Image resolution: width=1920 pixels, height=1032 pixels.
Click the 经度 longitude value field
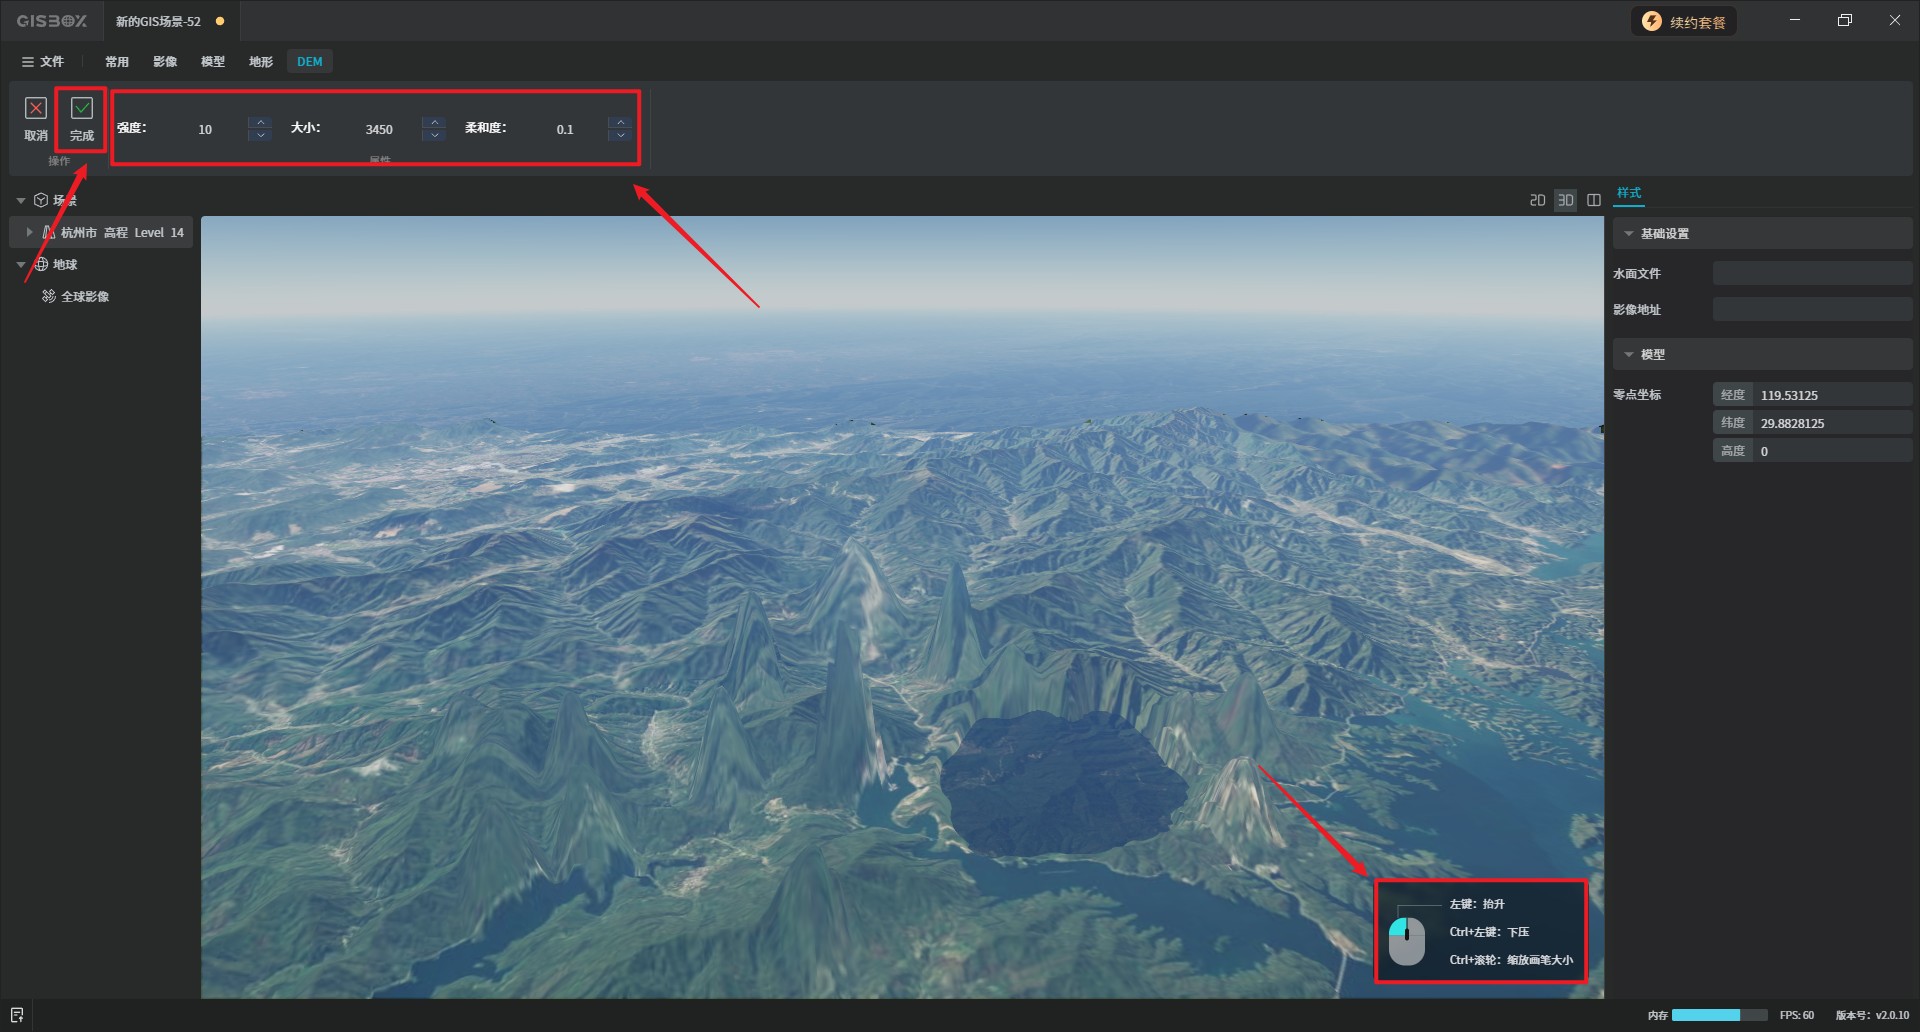click(x=1830, y=396)
